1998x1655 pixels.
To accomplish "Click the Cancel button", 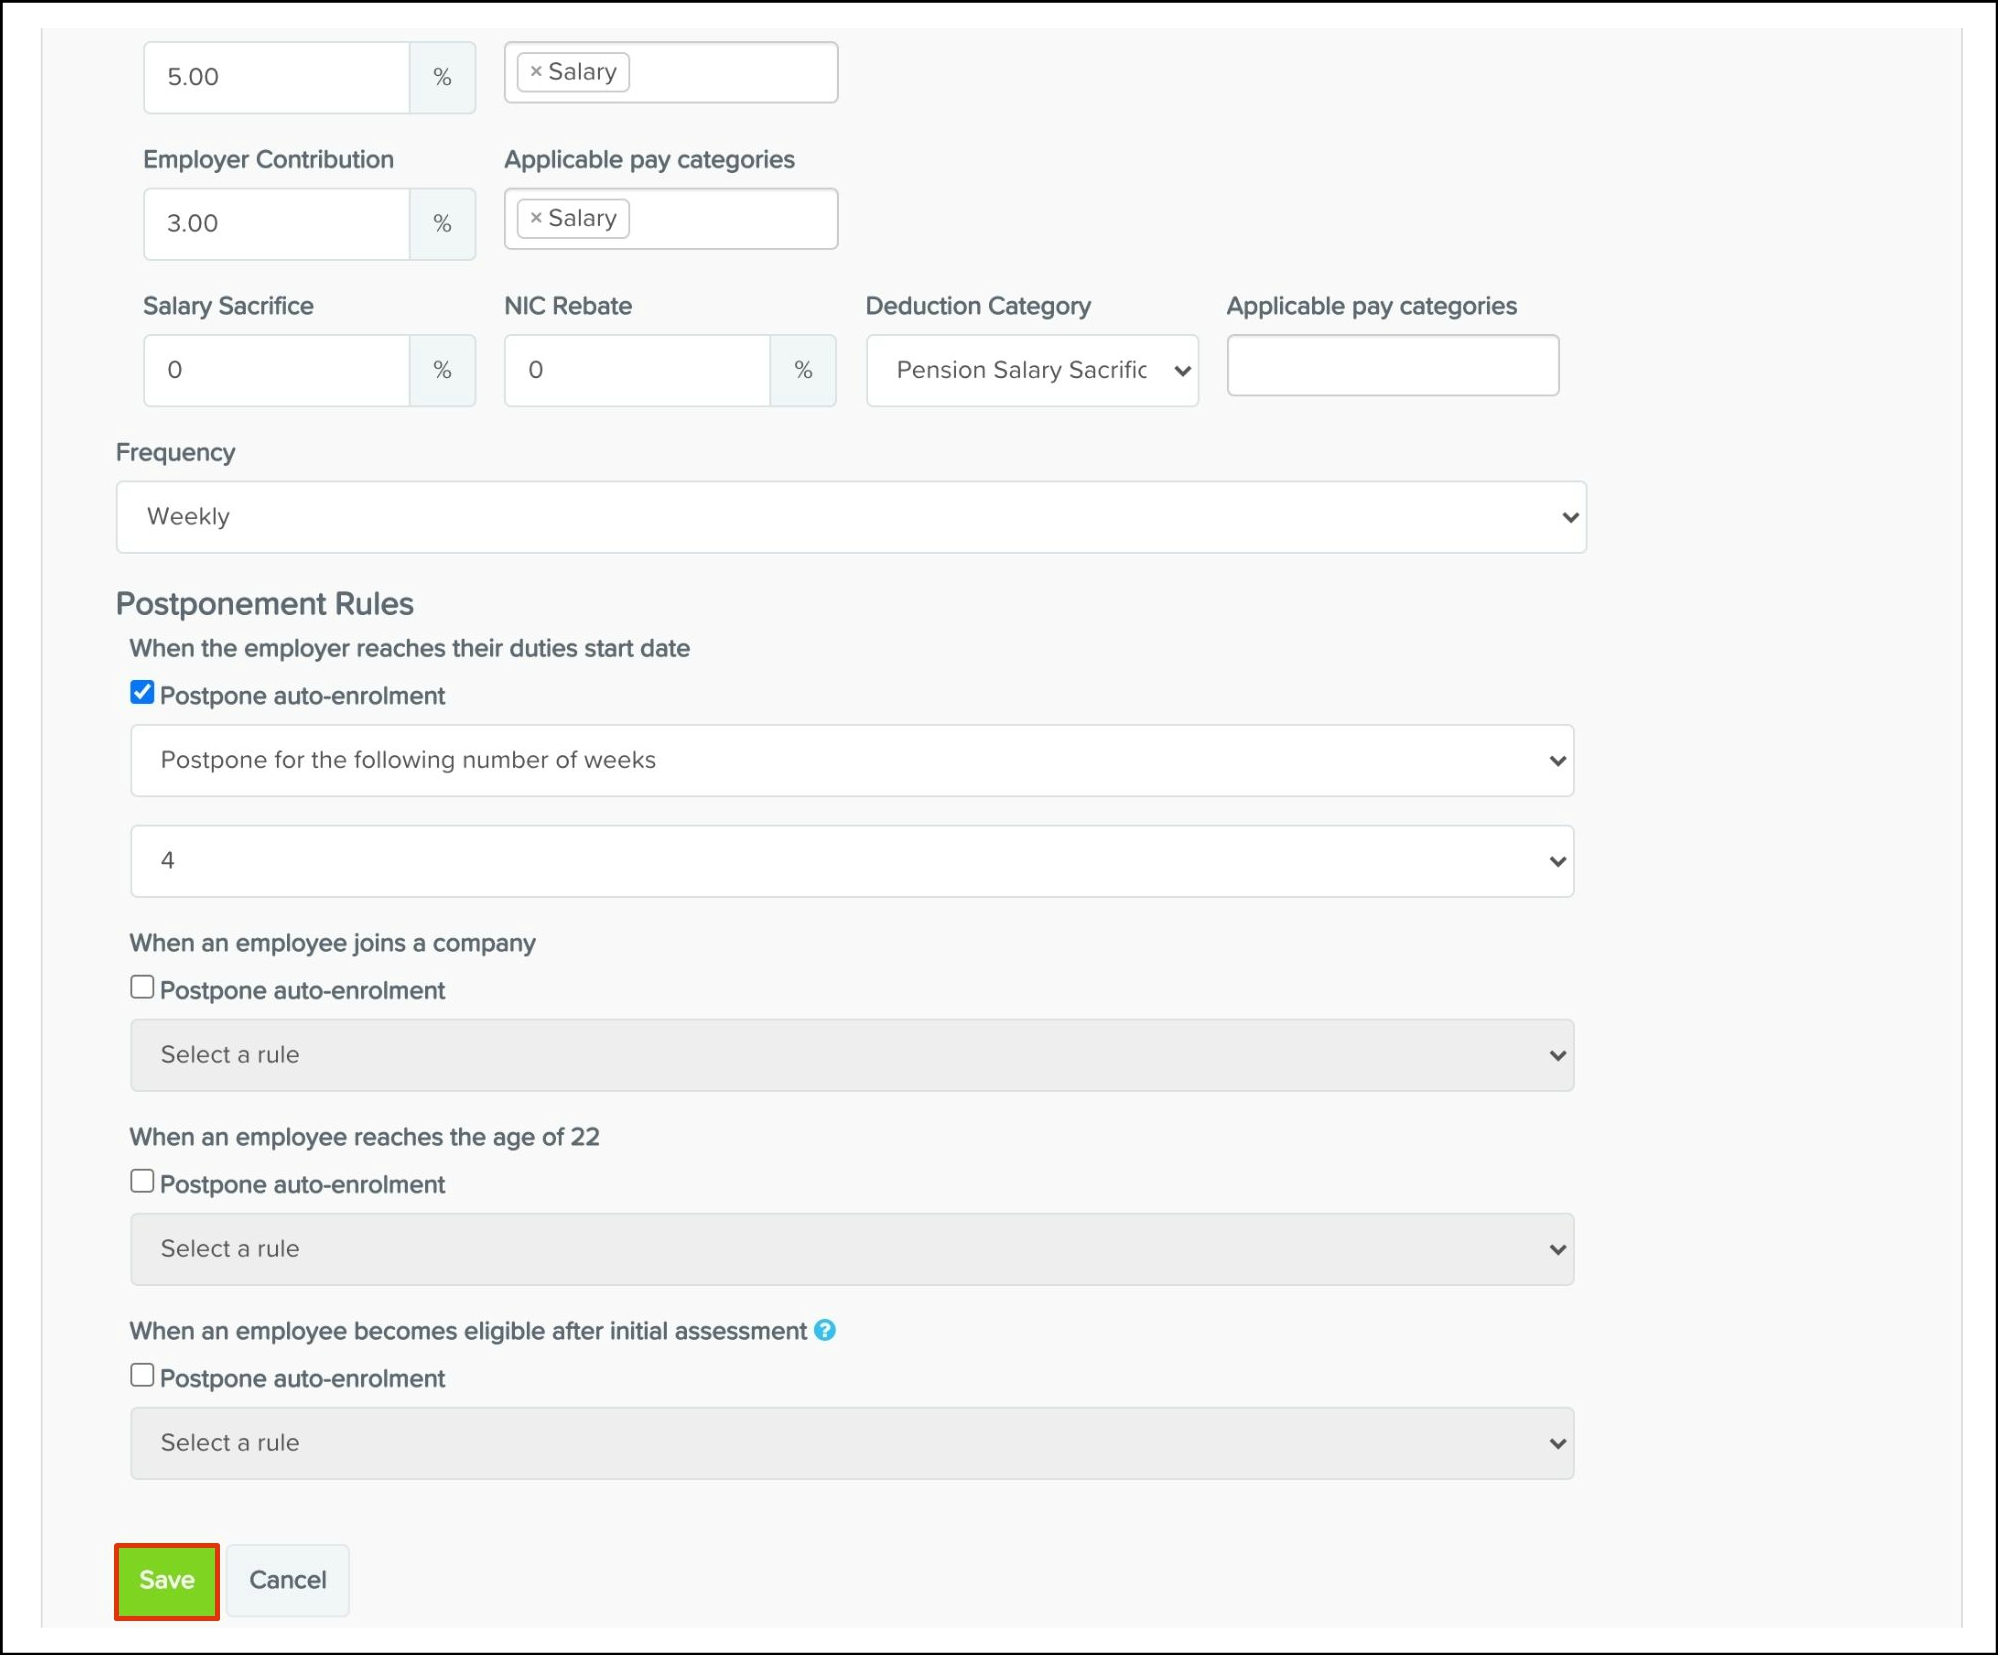I will pyautogui.click(x=287, y=1580).
